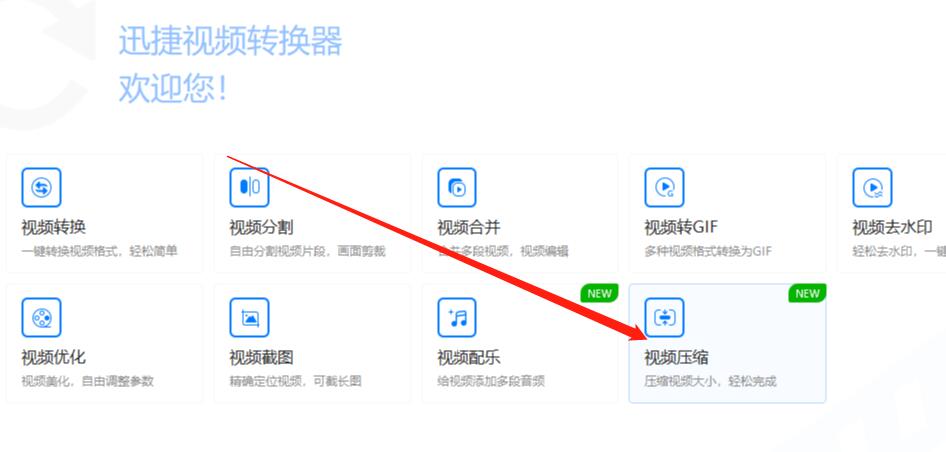Open the 视频去水印 watermark removal icon
946x452 pixels.
point(872,187)
